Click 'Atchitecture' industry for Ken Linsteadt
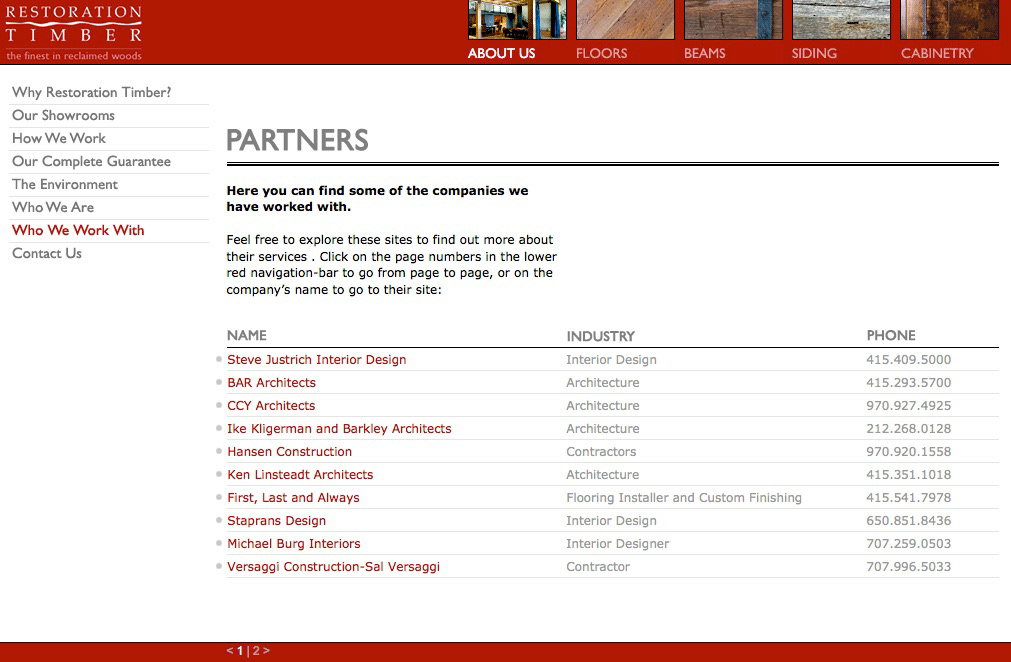This screenshot has width=1011, height=662. point(603,474)
